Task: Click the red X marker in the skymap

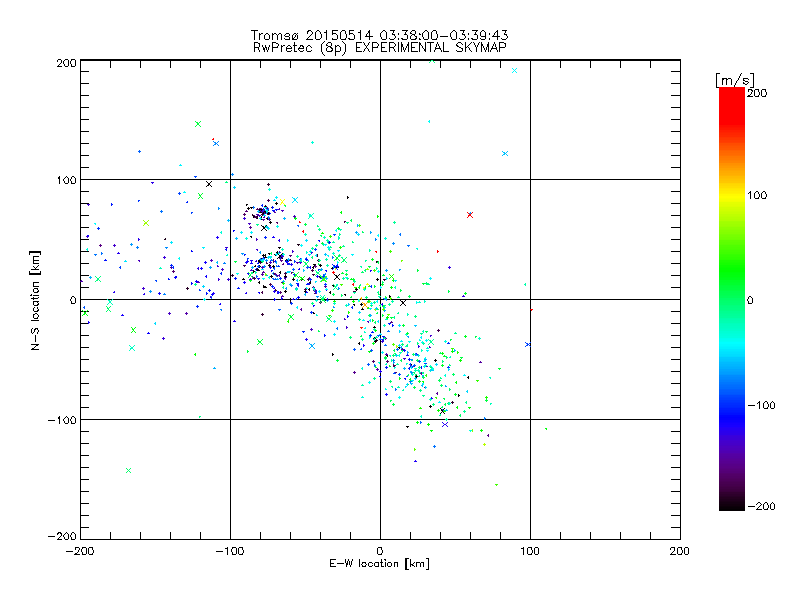Action: 470,215
